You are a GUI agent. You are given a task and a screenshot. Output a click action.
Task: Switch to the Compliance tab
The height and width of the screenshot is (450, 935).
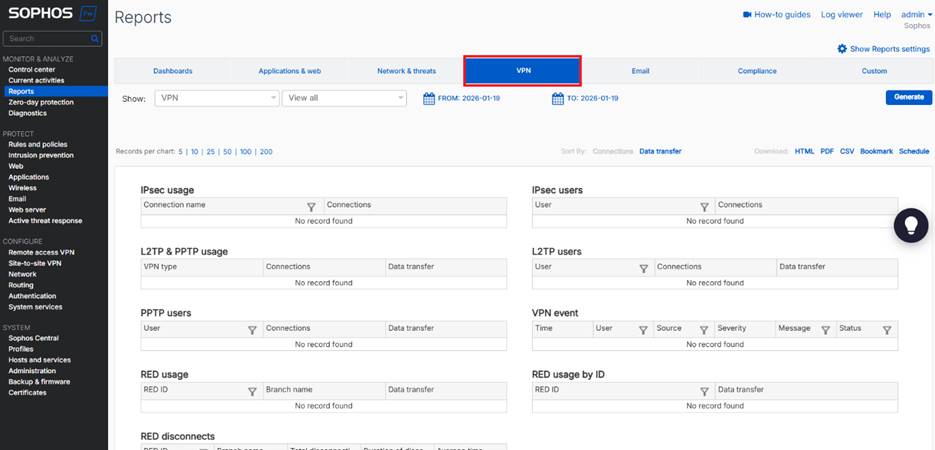pos(757,71)
